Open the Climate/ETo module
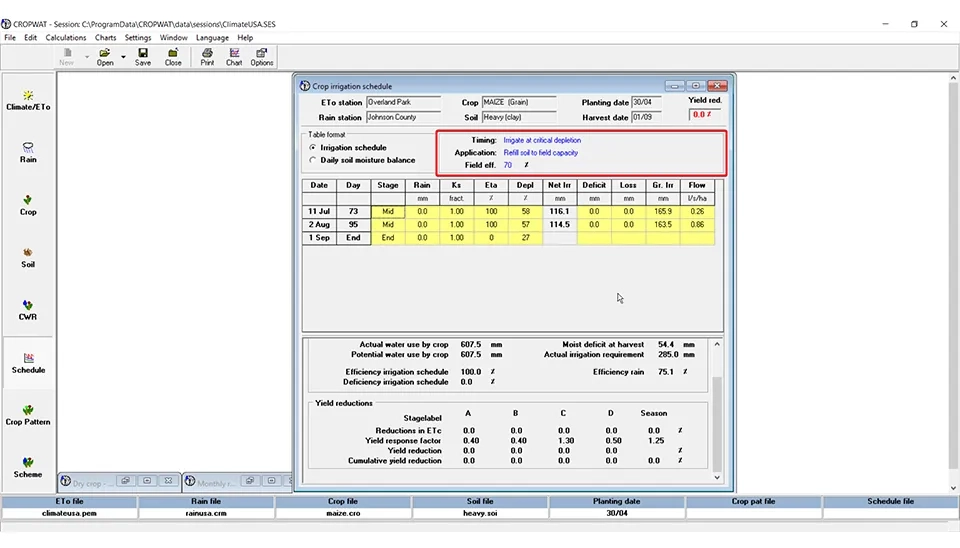The image size is (960, 548). coord(28,100)
